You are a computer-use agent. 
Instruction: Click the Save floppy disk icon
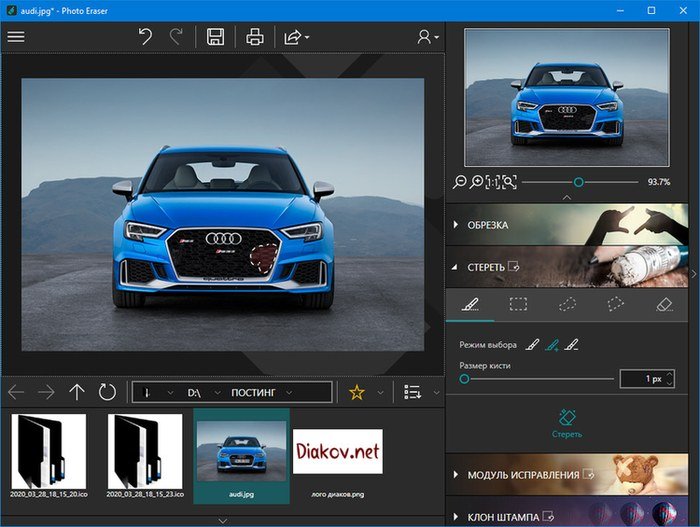point(214,37)
